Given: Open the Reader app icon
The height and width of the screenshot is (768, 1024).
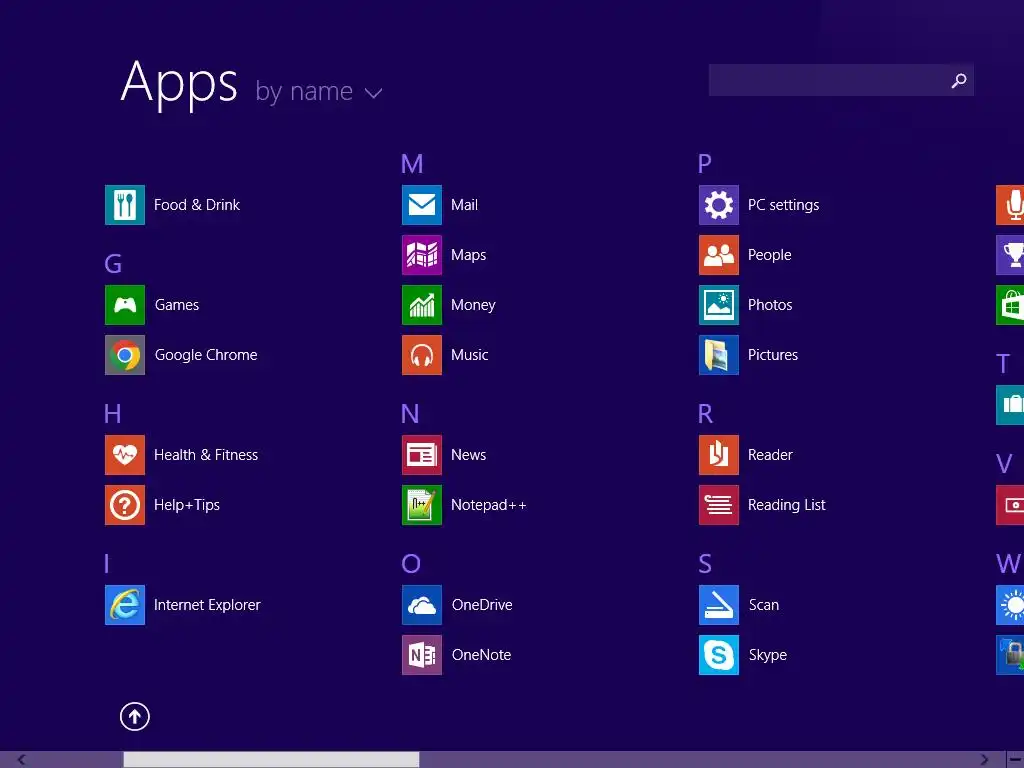Looking at the screenshot, I should (719, 455).
